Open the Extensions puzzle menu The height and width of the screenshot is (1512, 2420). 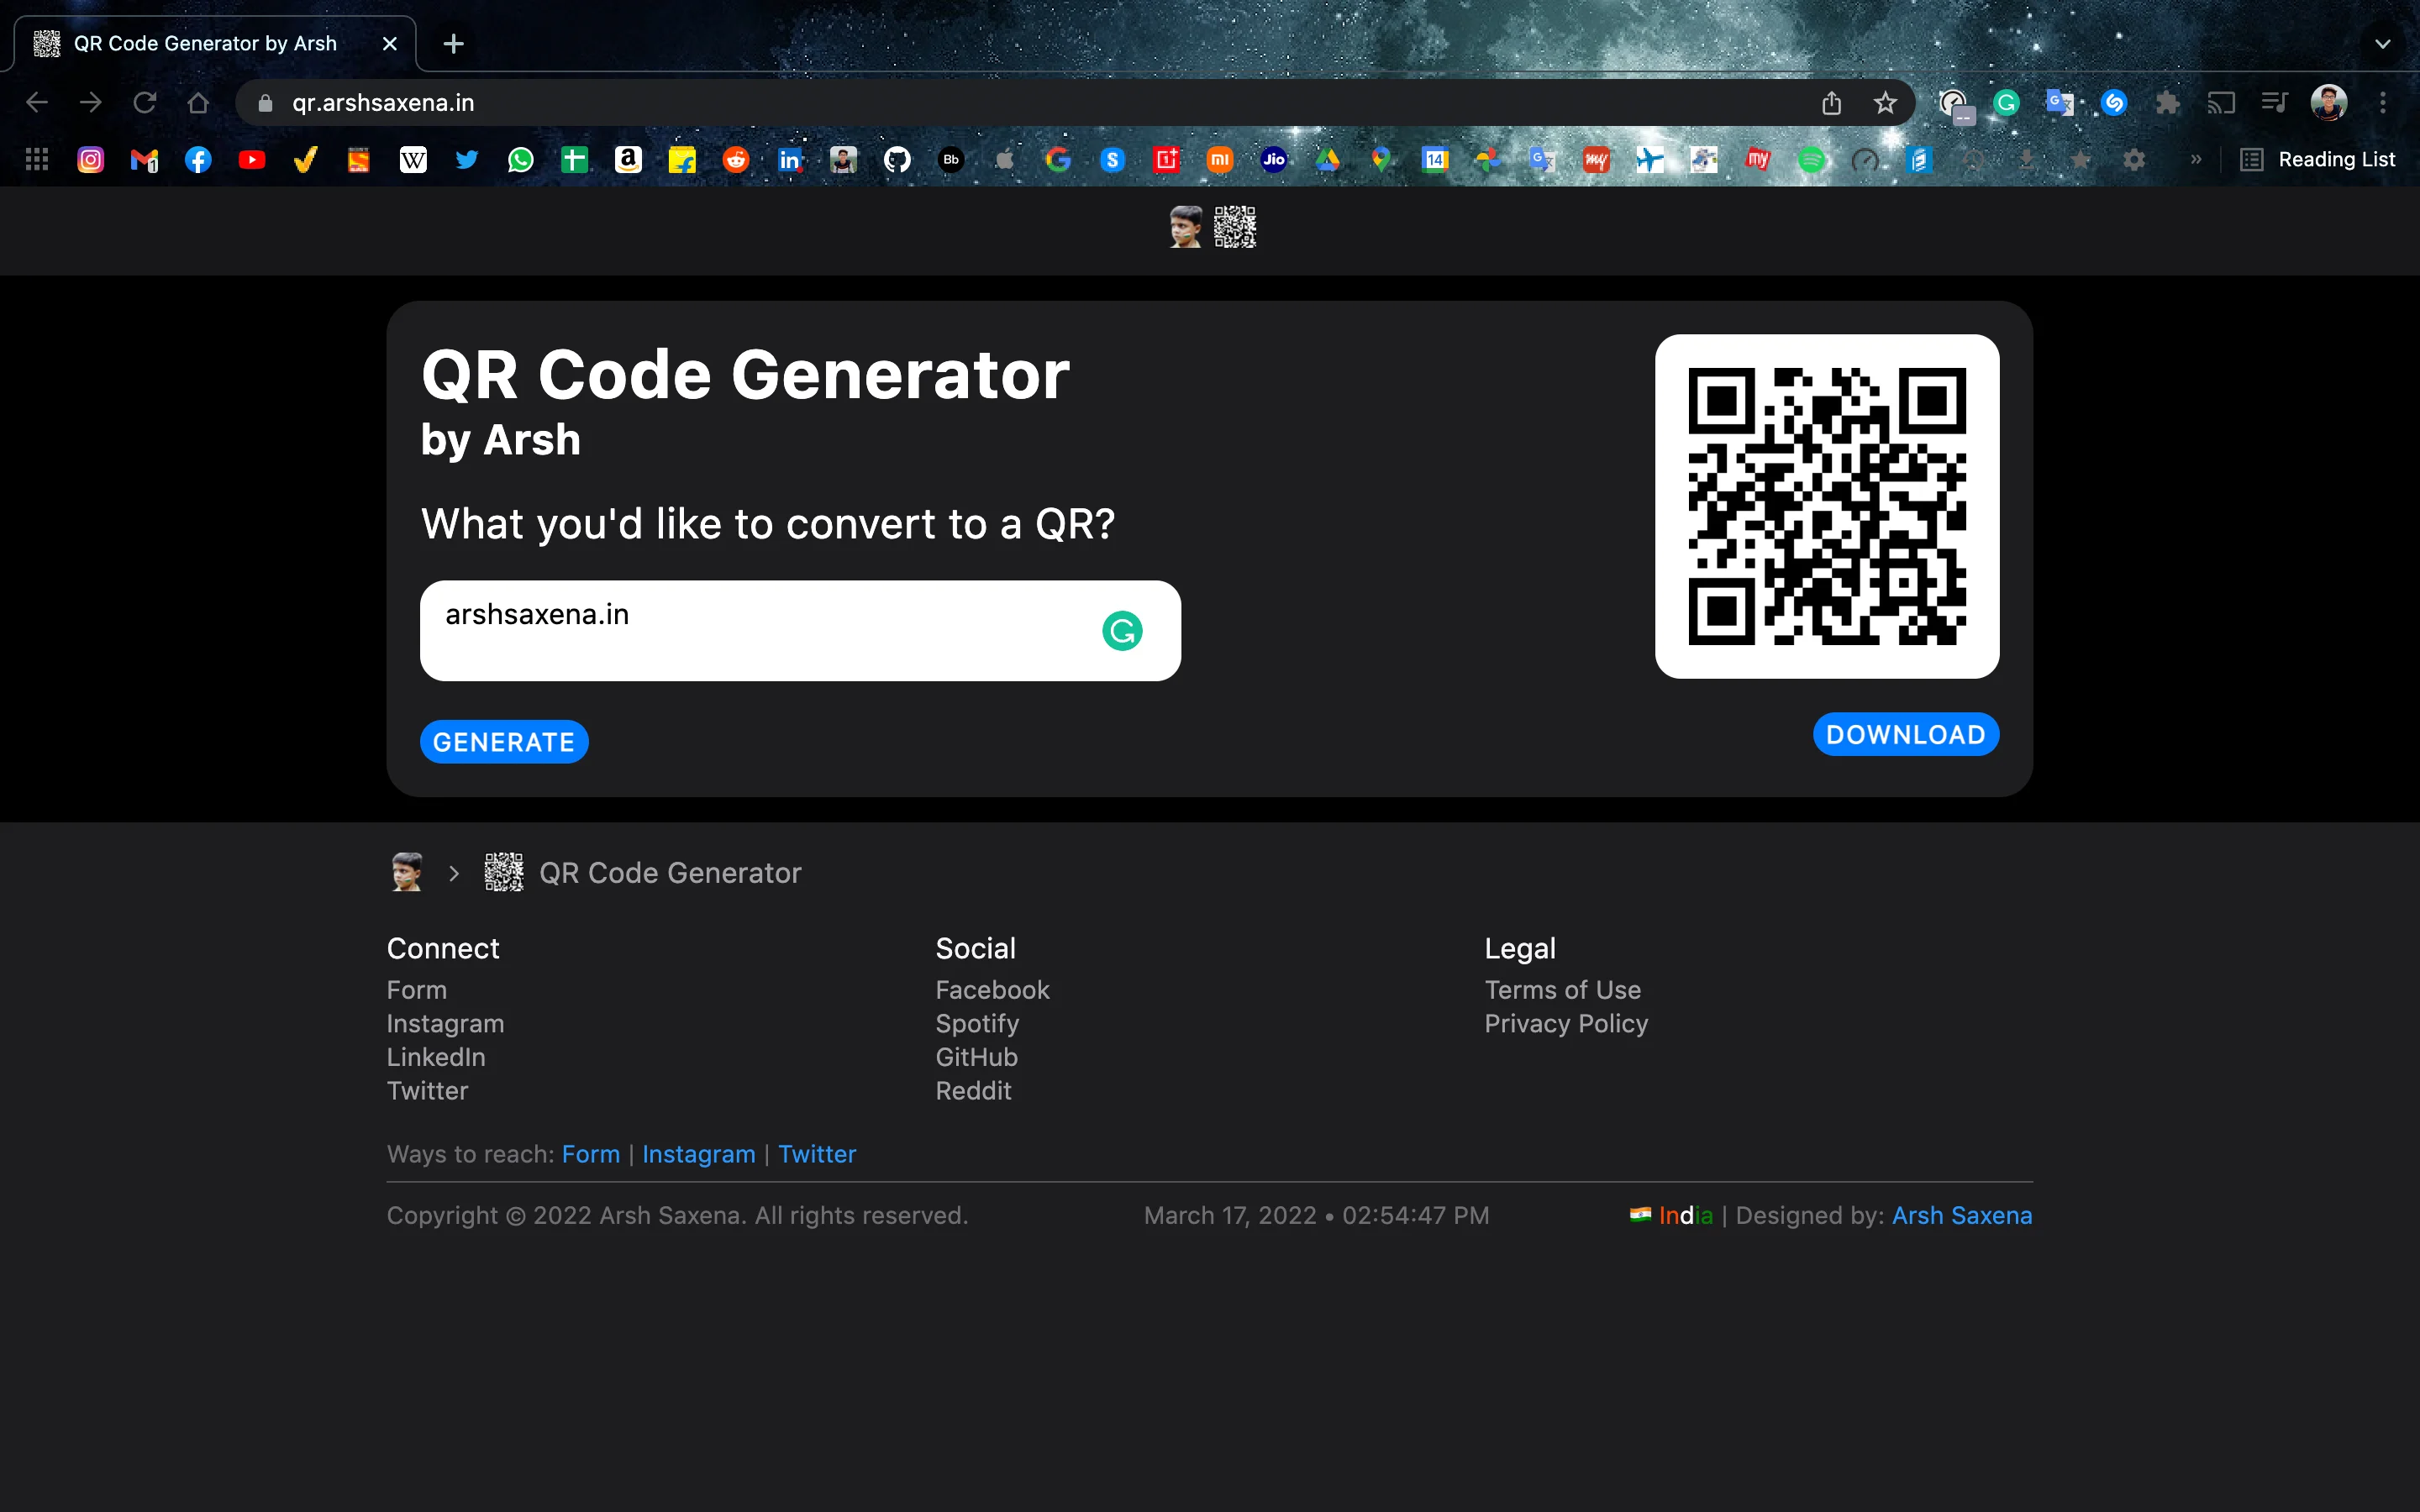tap(2167, 103)
